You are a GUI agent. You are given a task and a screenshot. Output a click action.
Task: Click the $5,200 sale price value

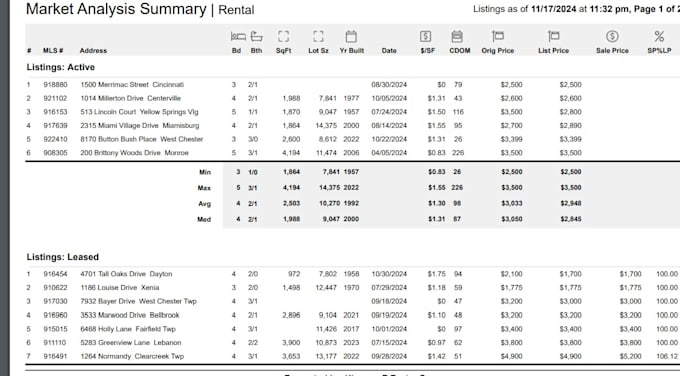point(631,356)
